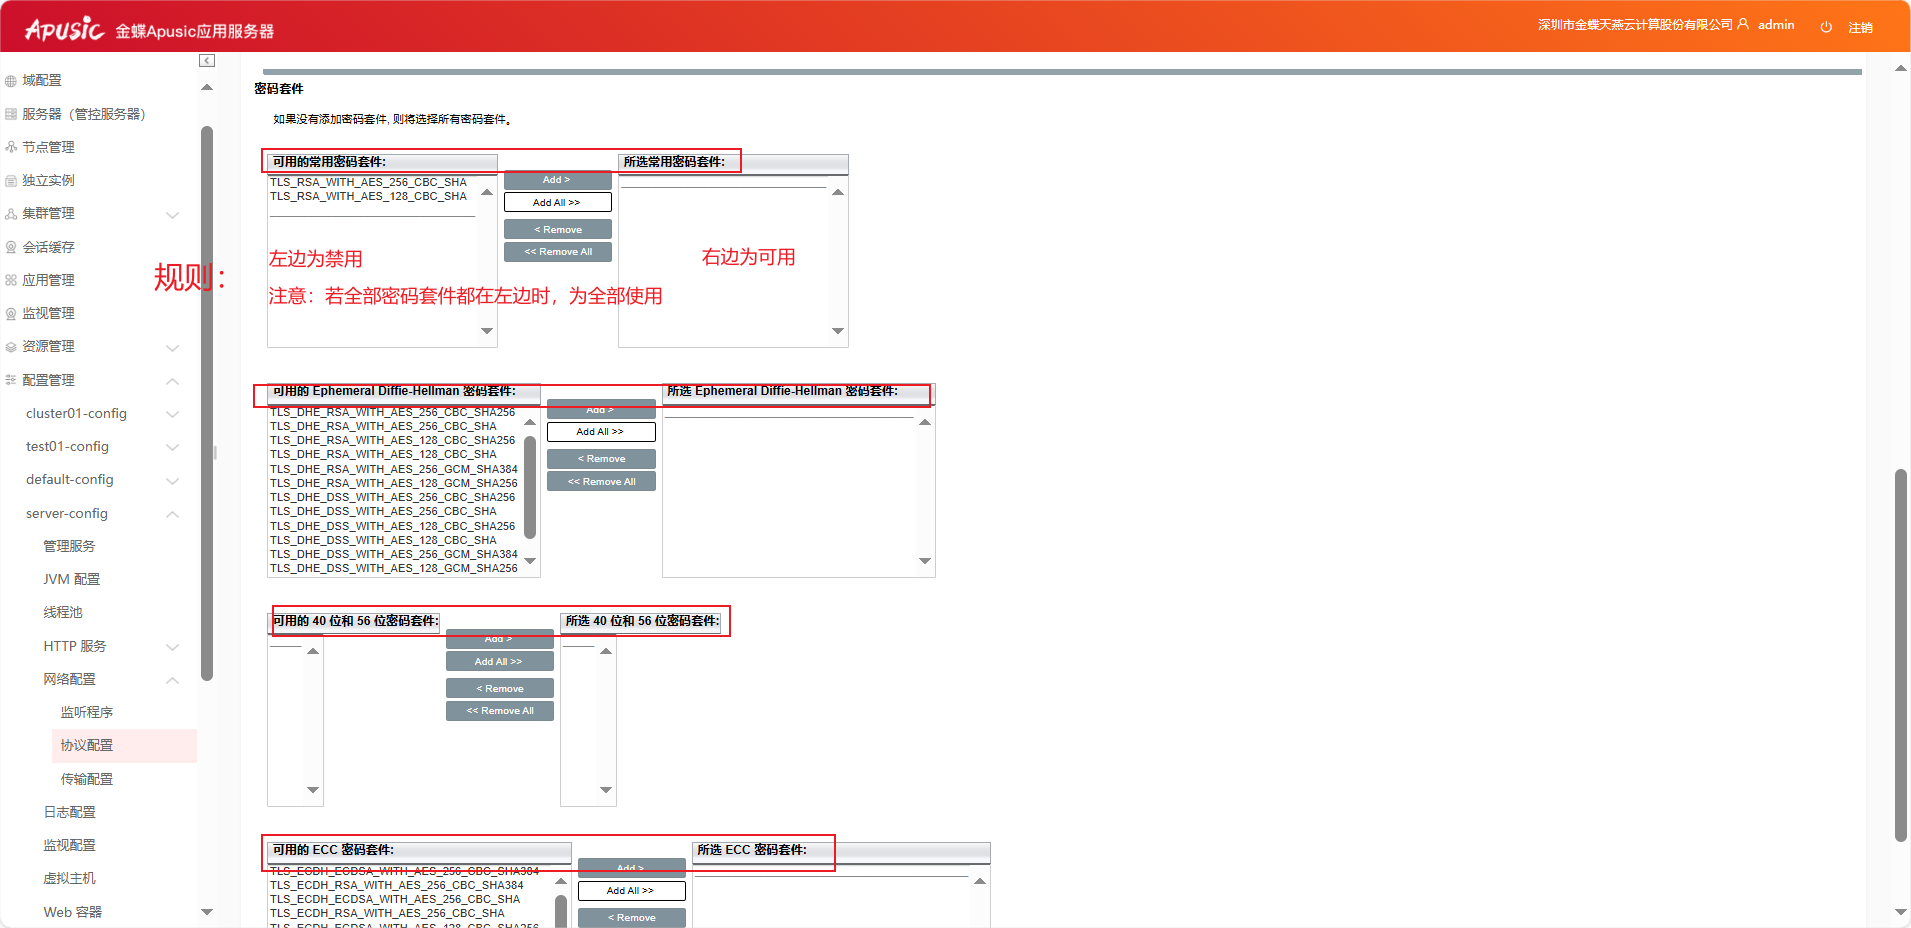Collapse the server-config chevron

(172, 514)
